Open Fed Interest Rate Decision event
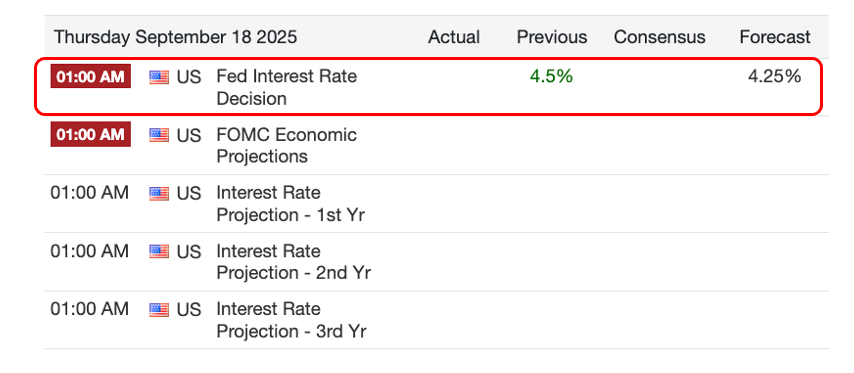The image size is (854, 373). [x=286, y=87]
